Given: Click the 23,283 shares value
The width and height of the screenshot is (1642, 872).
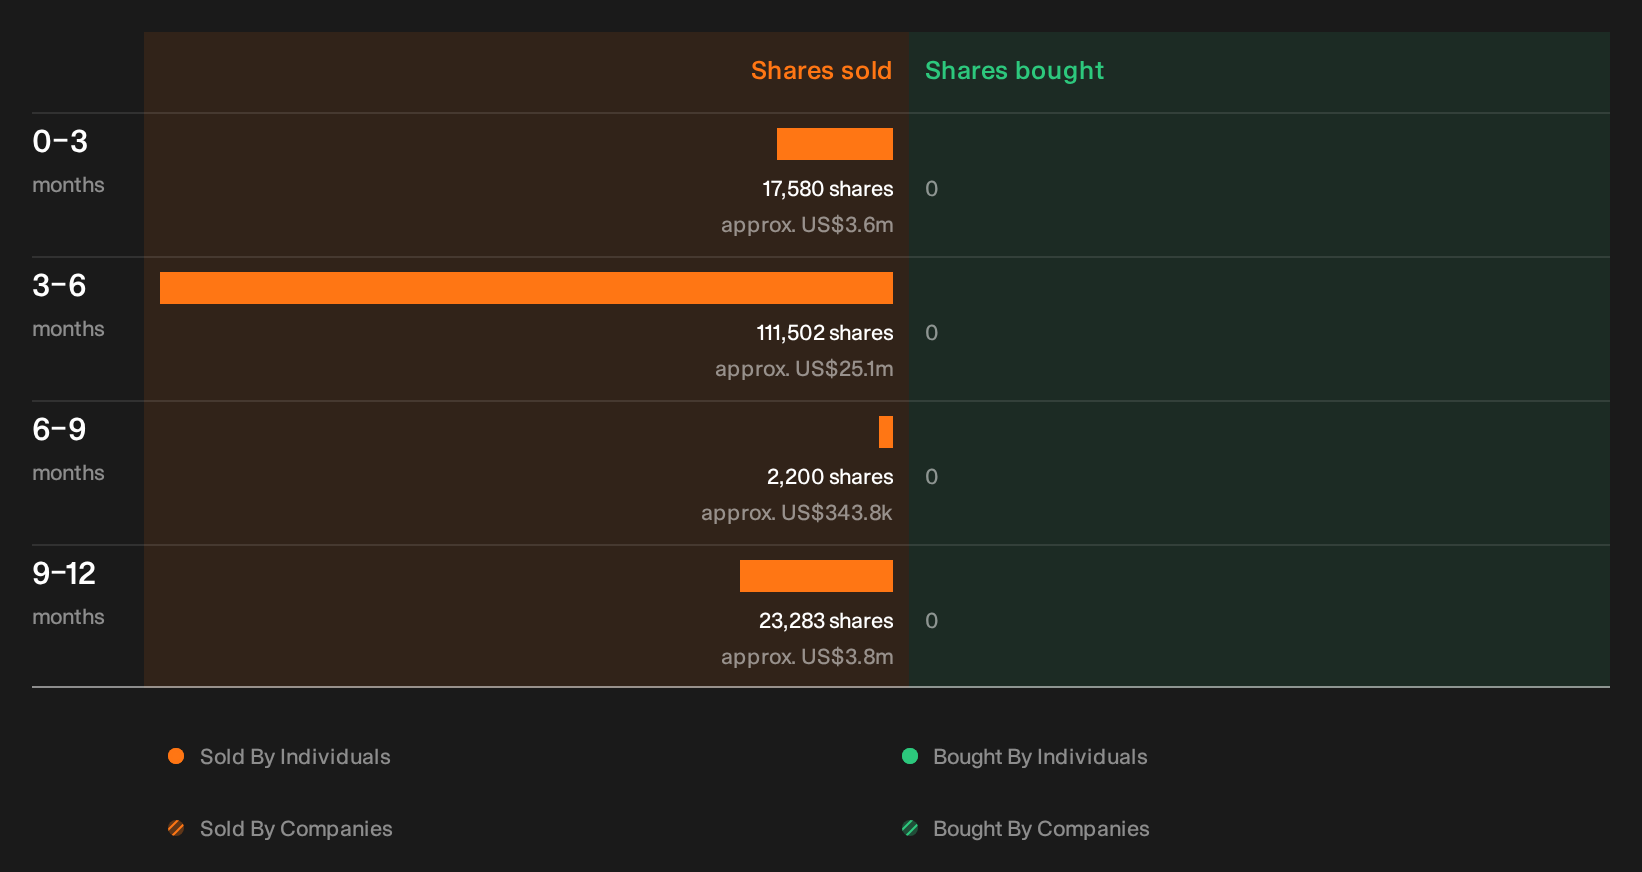Looking at the screenshot, I should (x=826, y=621).
